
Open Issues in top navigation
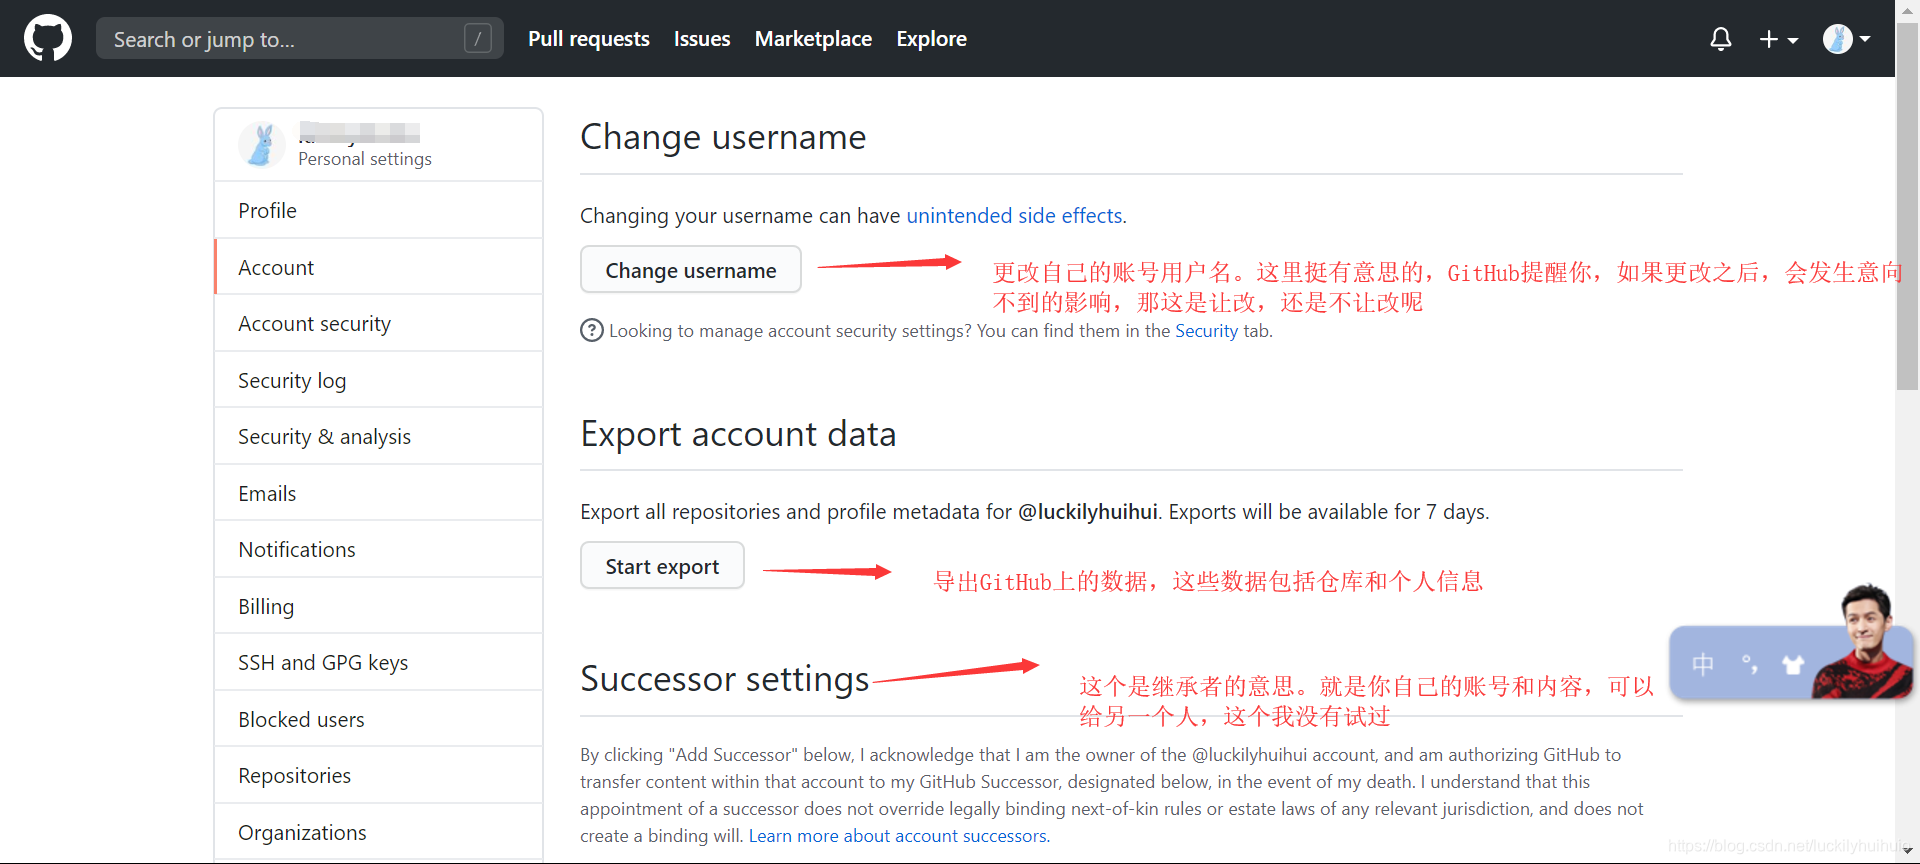tap(702, 39)
